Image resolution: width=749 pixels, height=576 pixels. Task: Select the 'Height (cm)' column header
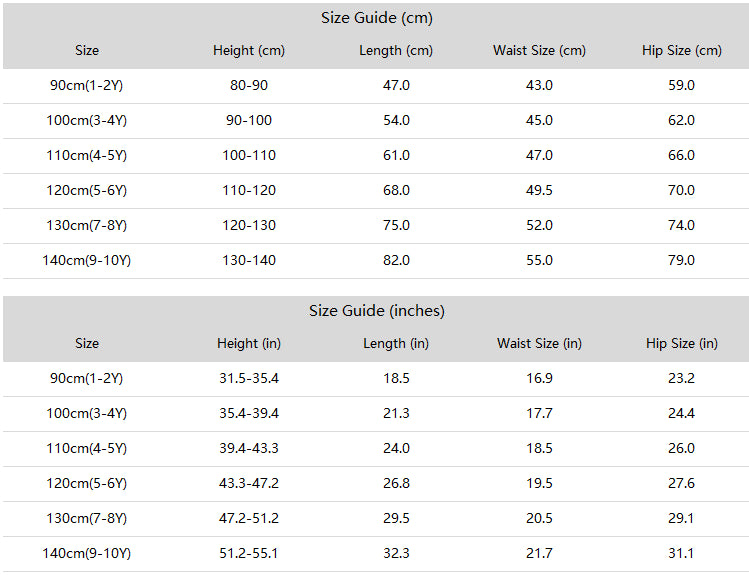[x=249, y=51]
